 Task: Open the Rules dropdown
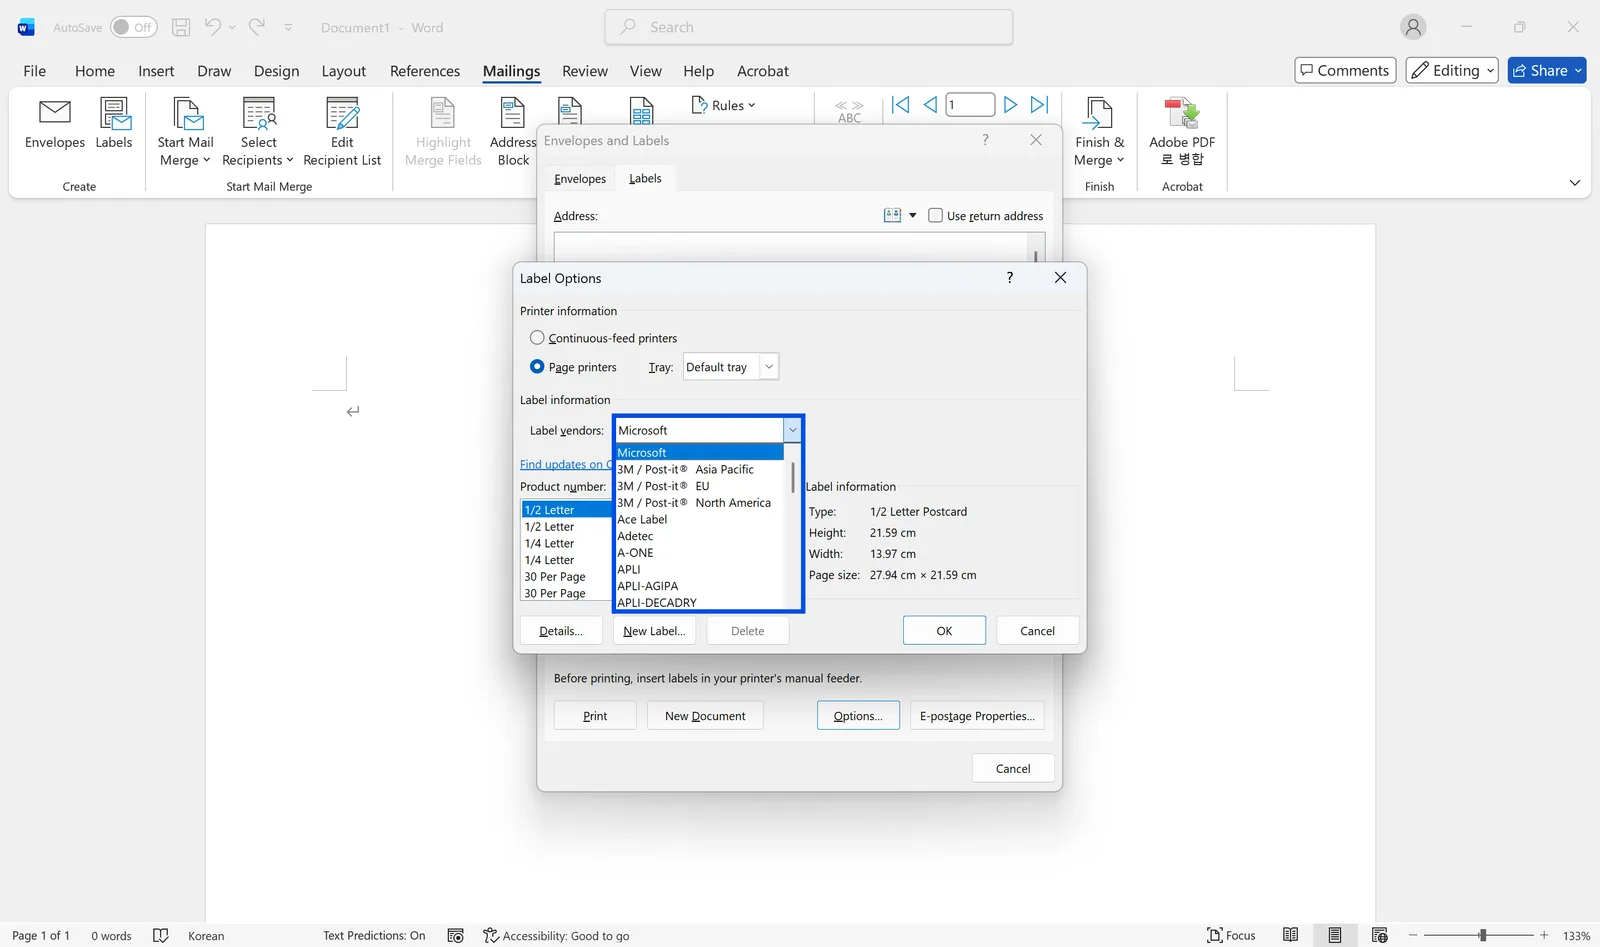point(723,105)
